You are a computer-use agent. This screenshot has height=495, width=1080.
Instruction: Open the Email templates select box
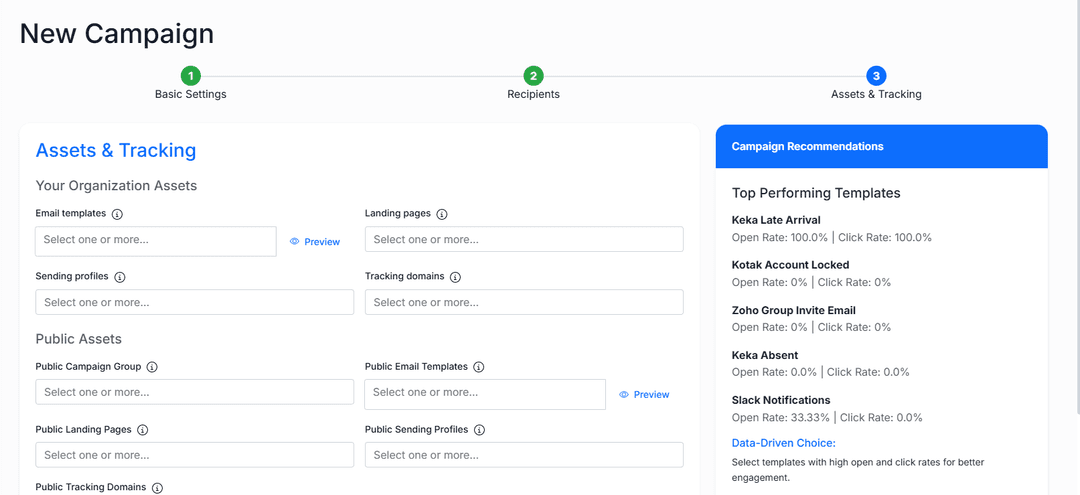pos(155,241)
